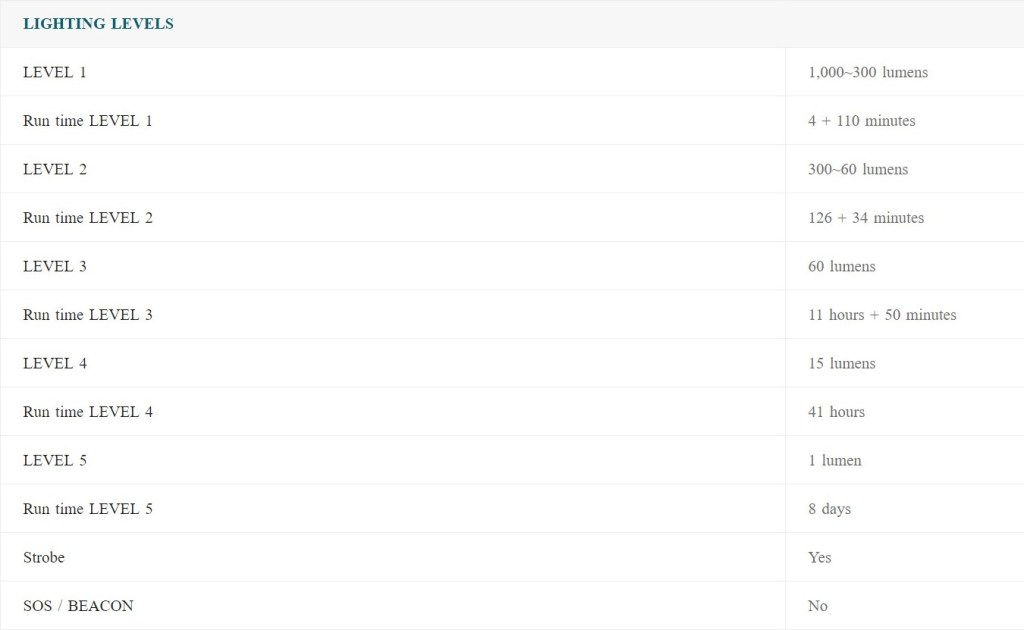Click the LIGHTING LEVELS section header

98,24
